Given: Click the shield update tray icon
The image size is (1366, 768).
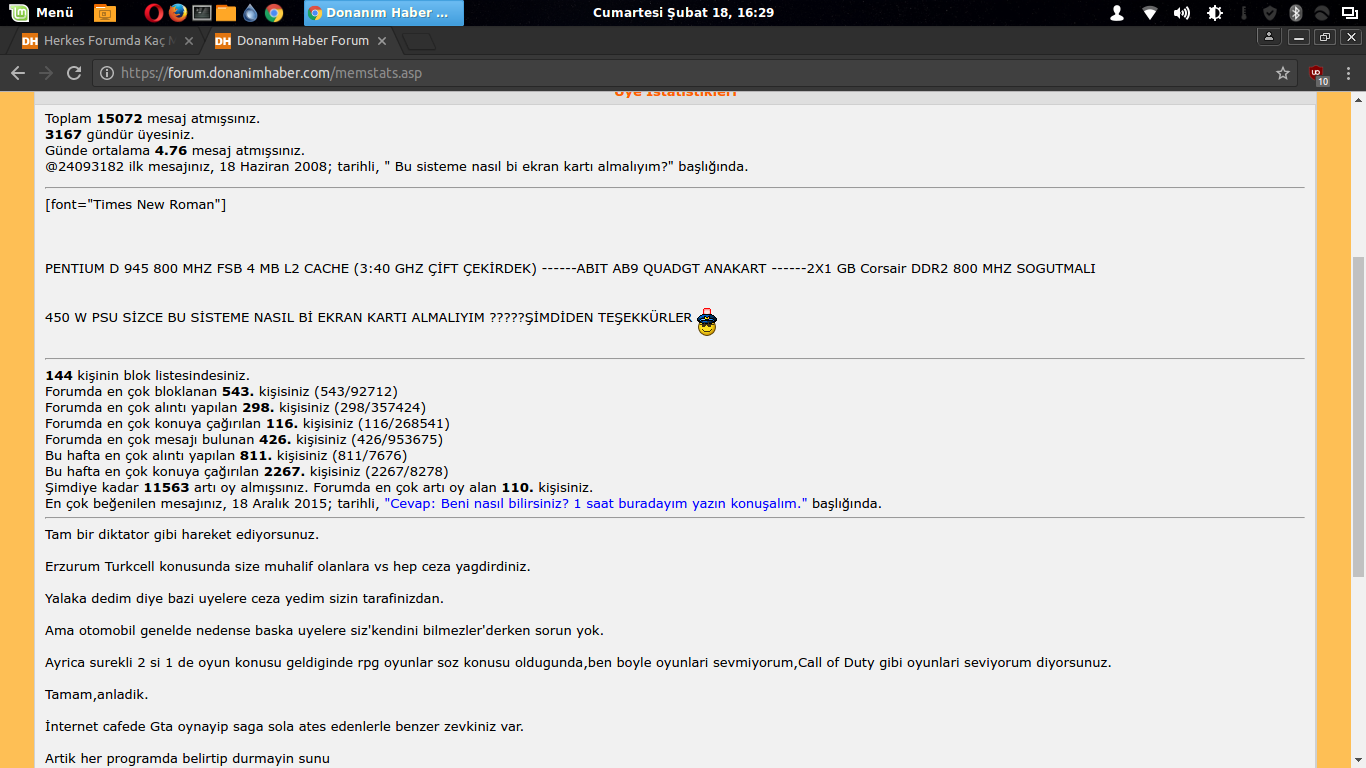Looking at the screenshot, I should (x=1269, y=13).
